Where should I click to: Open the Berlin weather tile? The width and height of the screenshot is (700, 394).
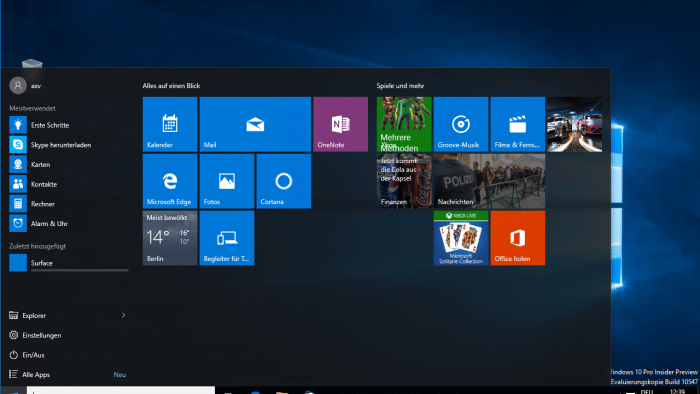point(170,238)
